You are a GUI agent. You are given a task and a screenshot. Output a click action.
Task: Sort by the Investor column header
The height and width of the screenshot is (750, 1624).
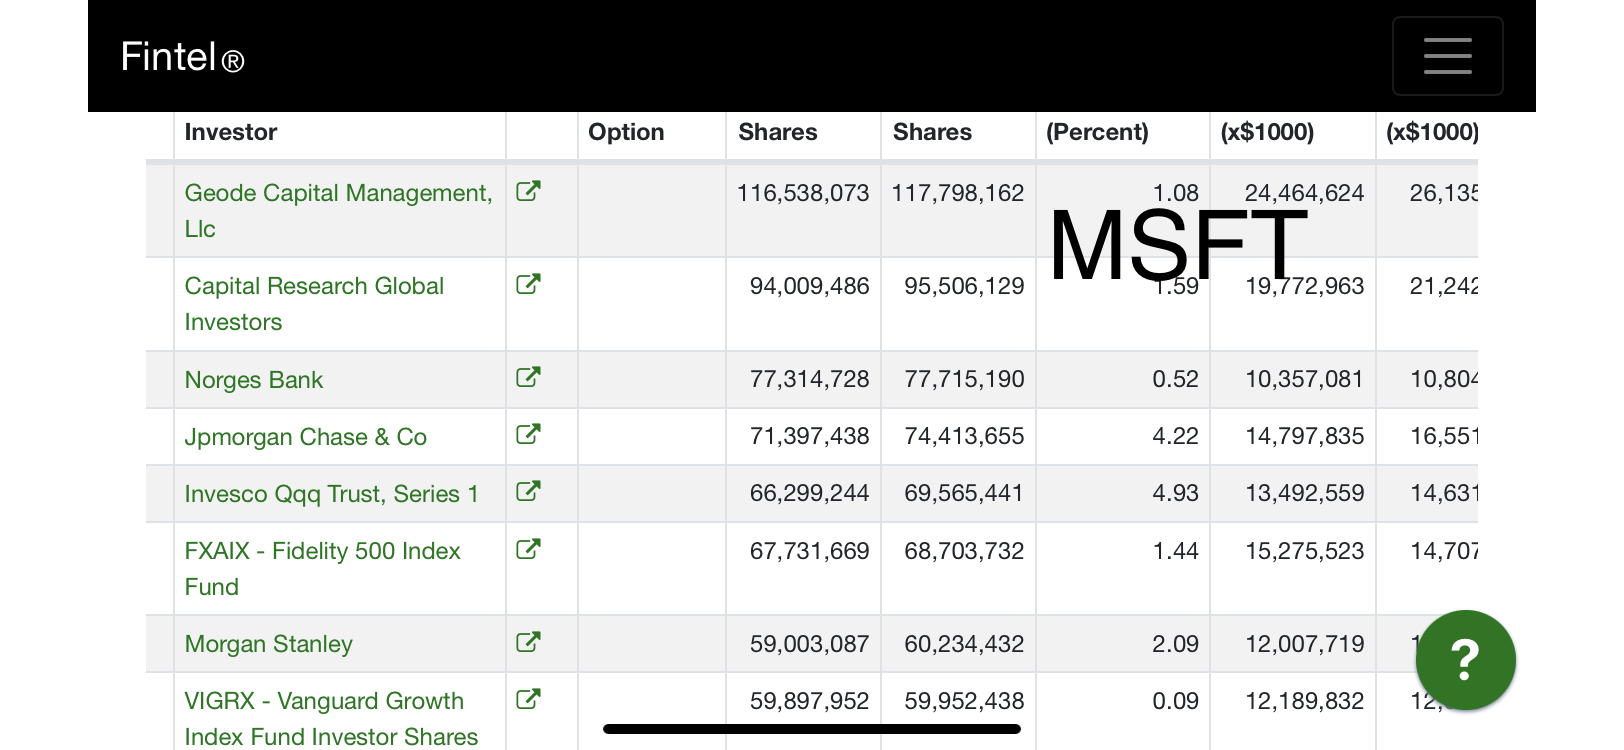pos(231,132)
